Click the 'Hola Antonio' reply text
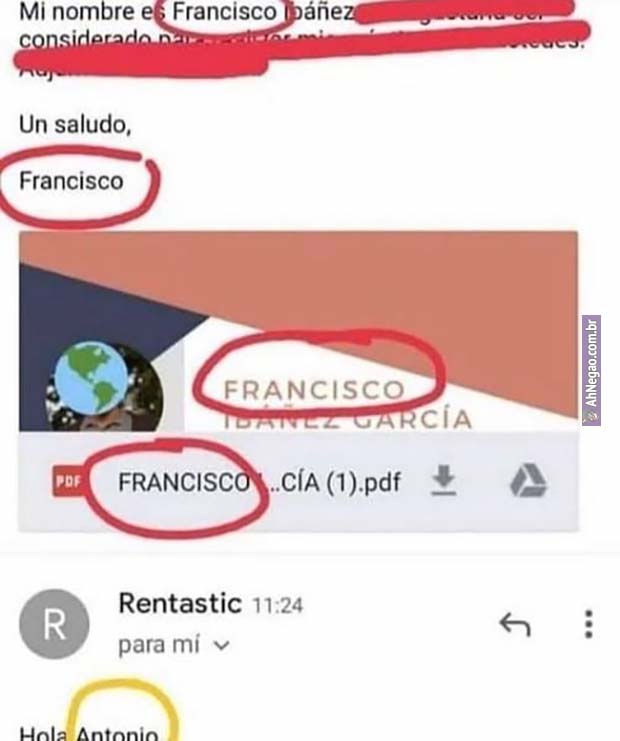 [x=89, y=732]
